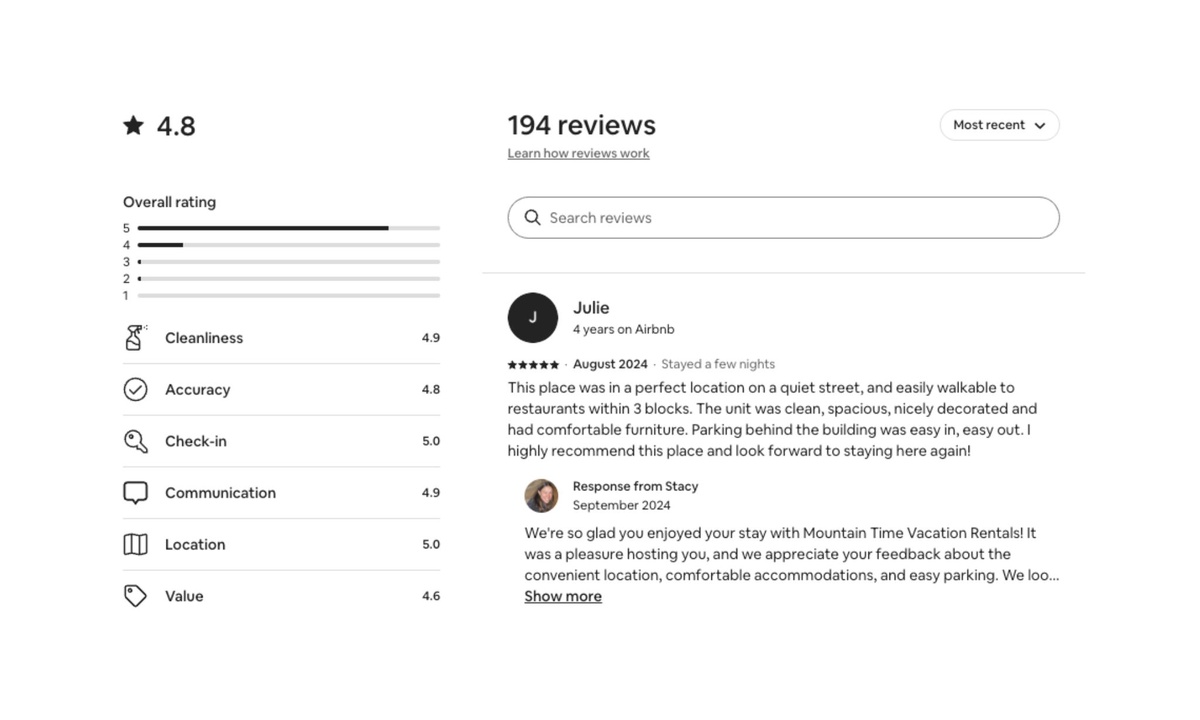
Task: Expand Stacy's response with Show more
Action: (x=563, y=597)
